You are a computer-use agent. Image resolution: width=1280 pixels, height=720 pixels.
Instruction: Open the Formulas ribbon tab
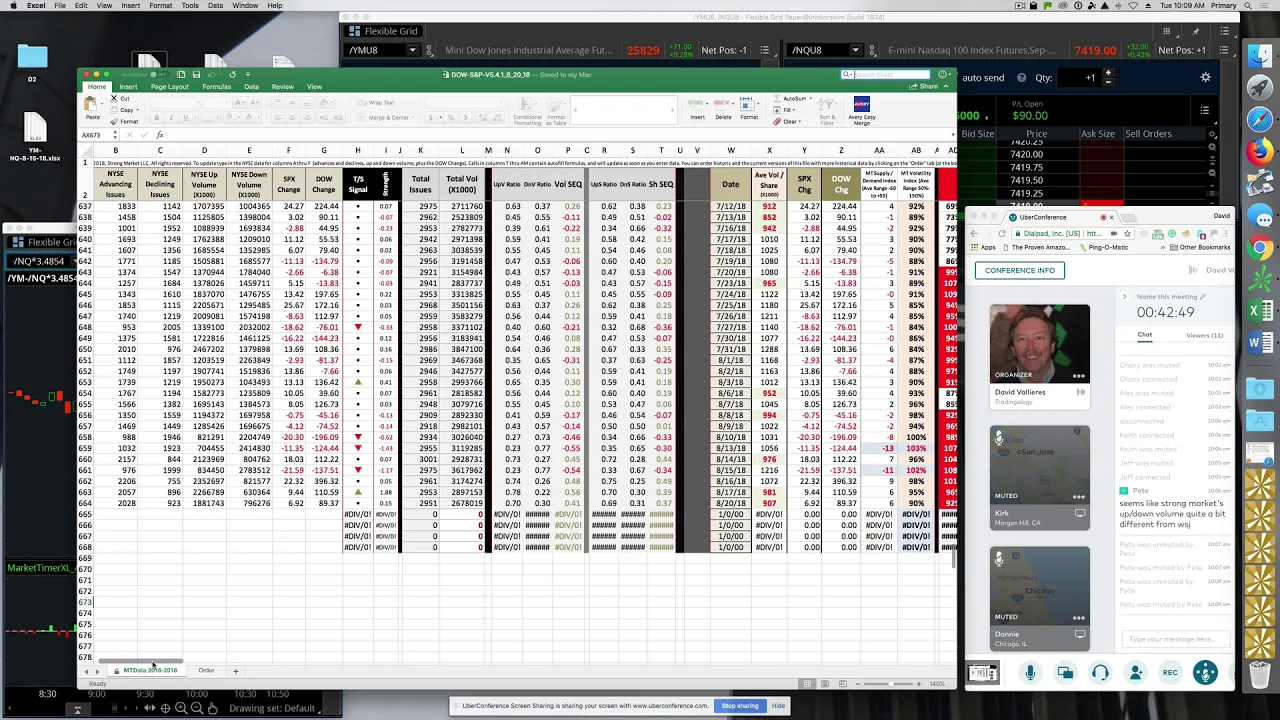(x=216, y=87)
